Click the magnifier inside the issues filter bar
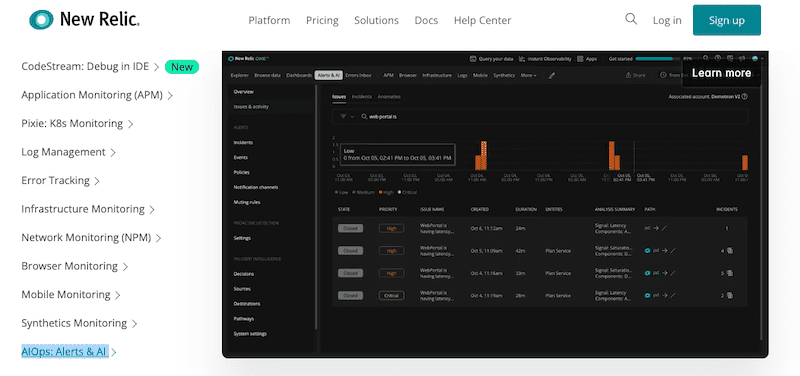Viewport: 800px width, 376px height. pyautogui.click(x=364, y=116)
